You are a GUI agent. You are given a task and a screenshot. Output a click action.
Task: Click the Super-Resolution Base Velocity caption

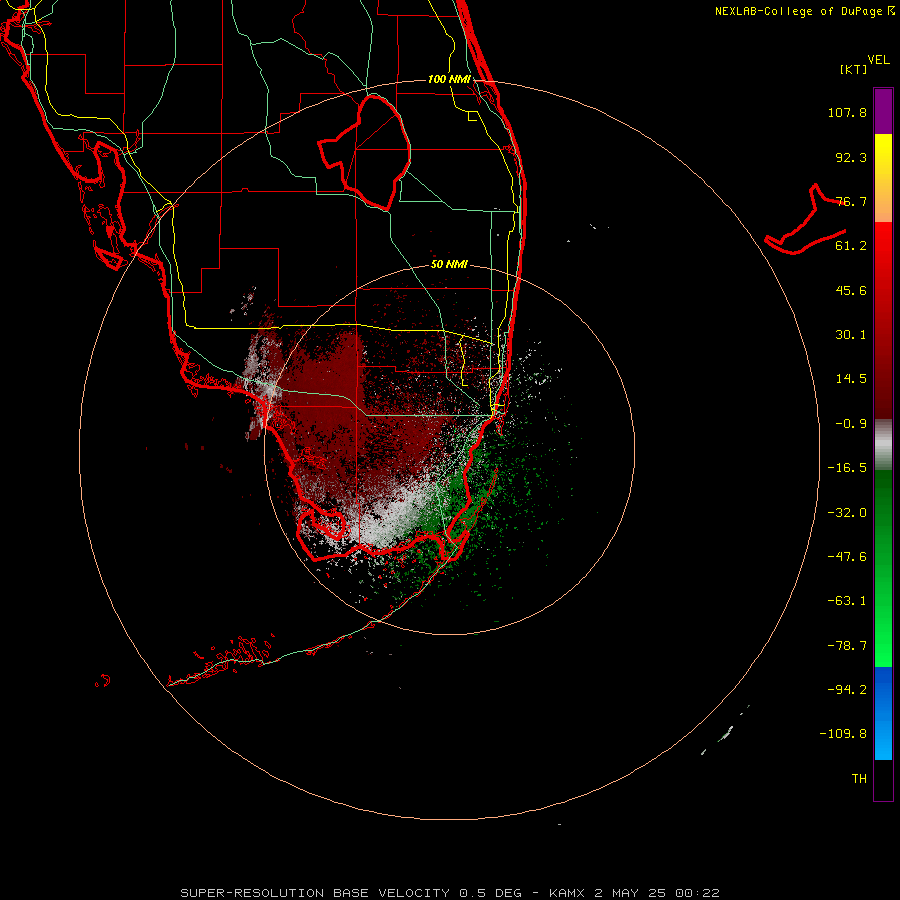point(449,893)
